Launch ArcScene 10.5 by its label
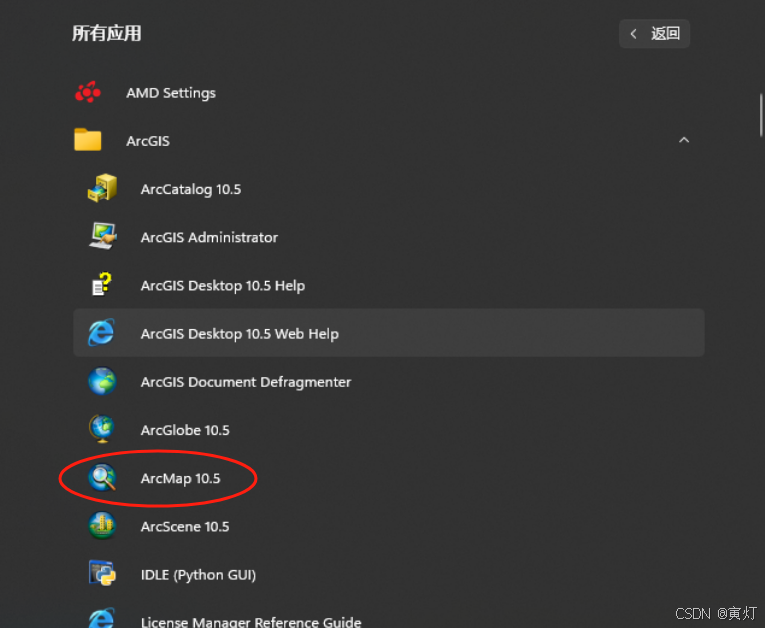 tap(185, 527)
